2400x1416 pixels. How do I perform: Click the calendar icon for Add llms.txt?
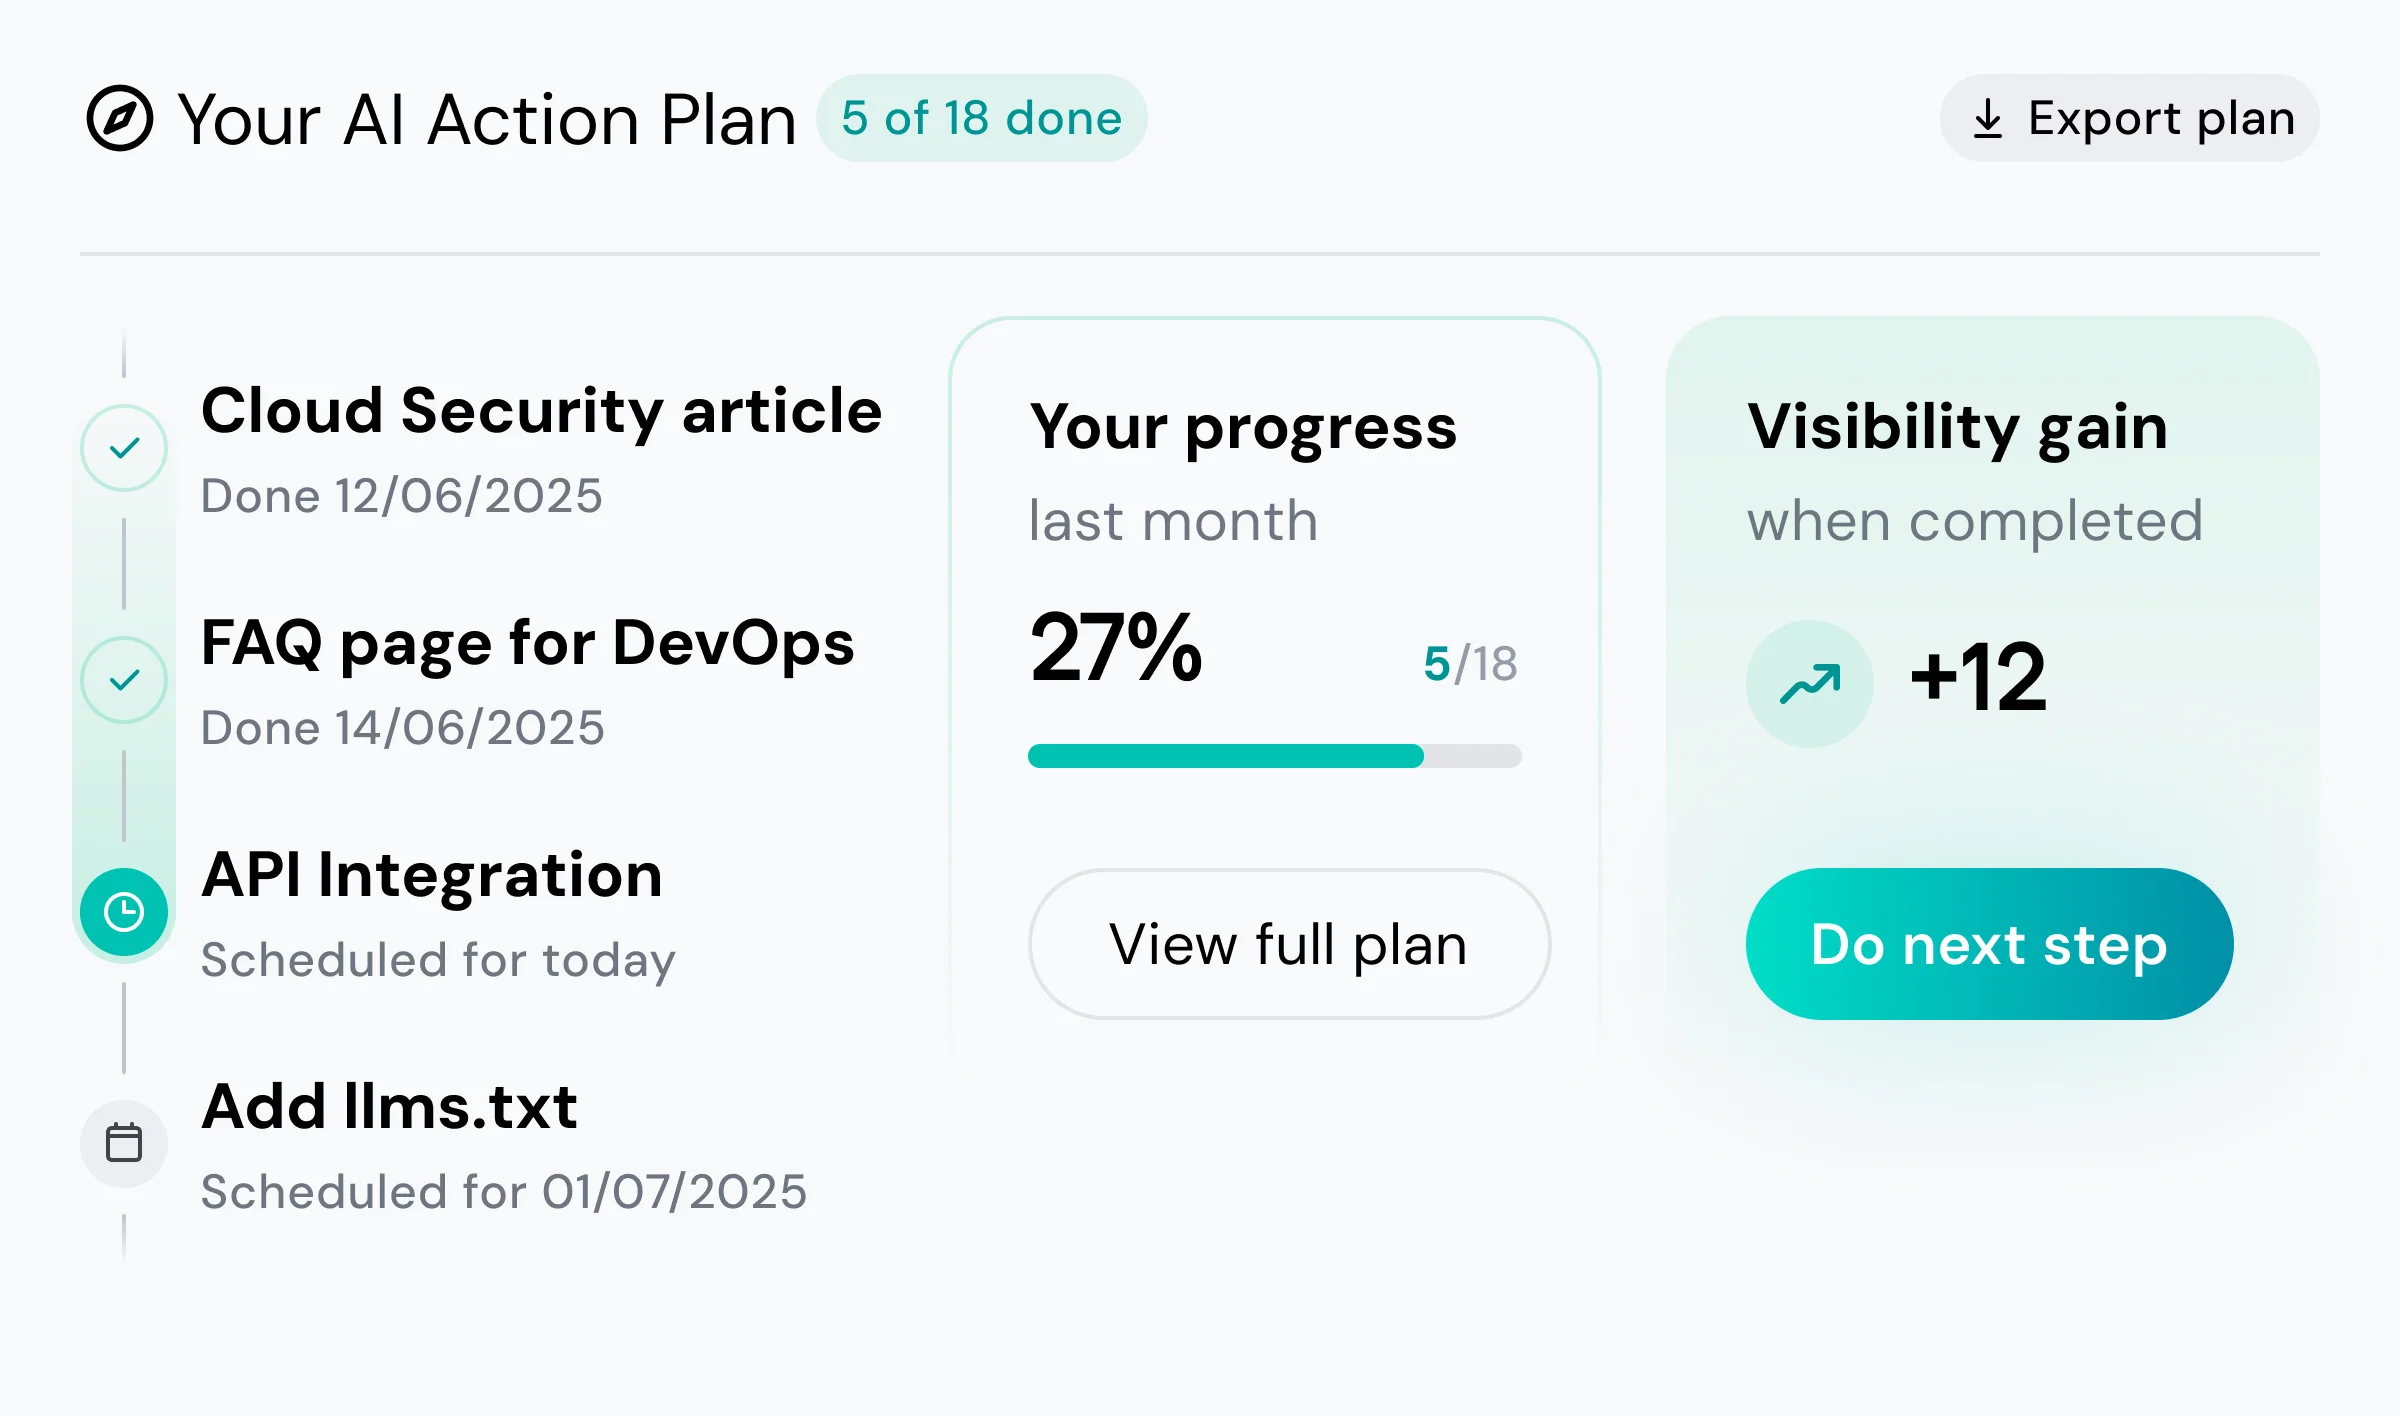(124, 1143)
